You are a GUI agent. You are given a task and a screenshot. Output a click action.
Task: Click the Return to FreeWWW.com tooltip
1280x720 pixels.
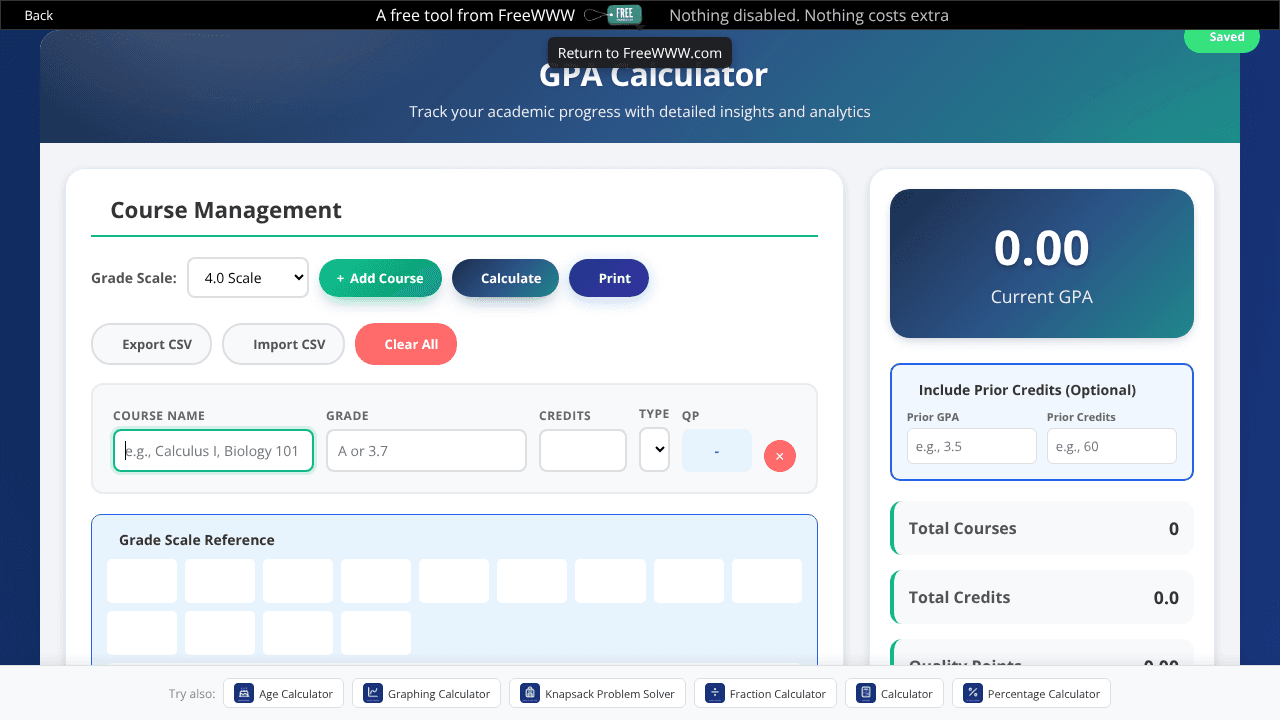pos(640,53)
